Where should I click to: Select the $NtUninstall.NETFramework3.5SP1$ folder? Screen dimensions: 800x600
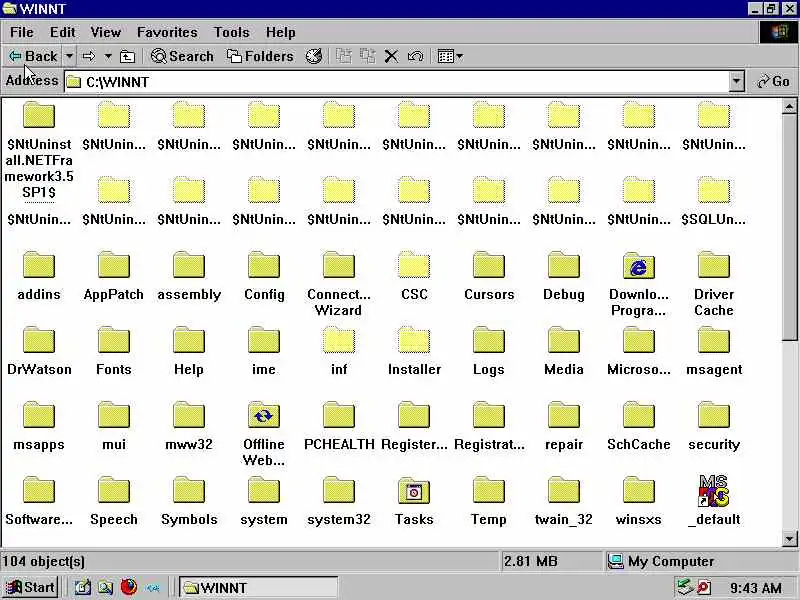pos(39,149)
